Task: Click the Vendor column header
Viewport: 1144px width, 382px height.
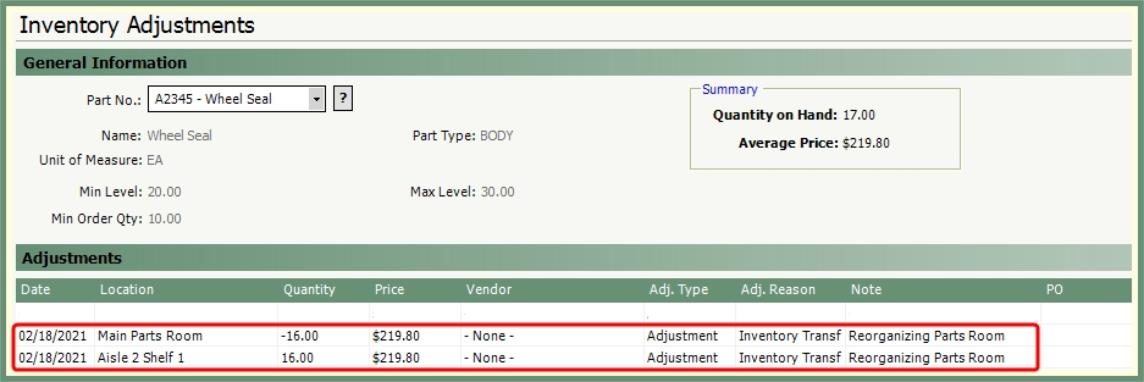Action: pyautogui.click(x=489, y=289)
